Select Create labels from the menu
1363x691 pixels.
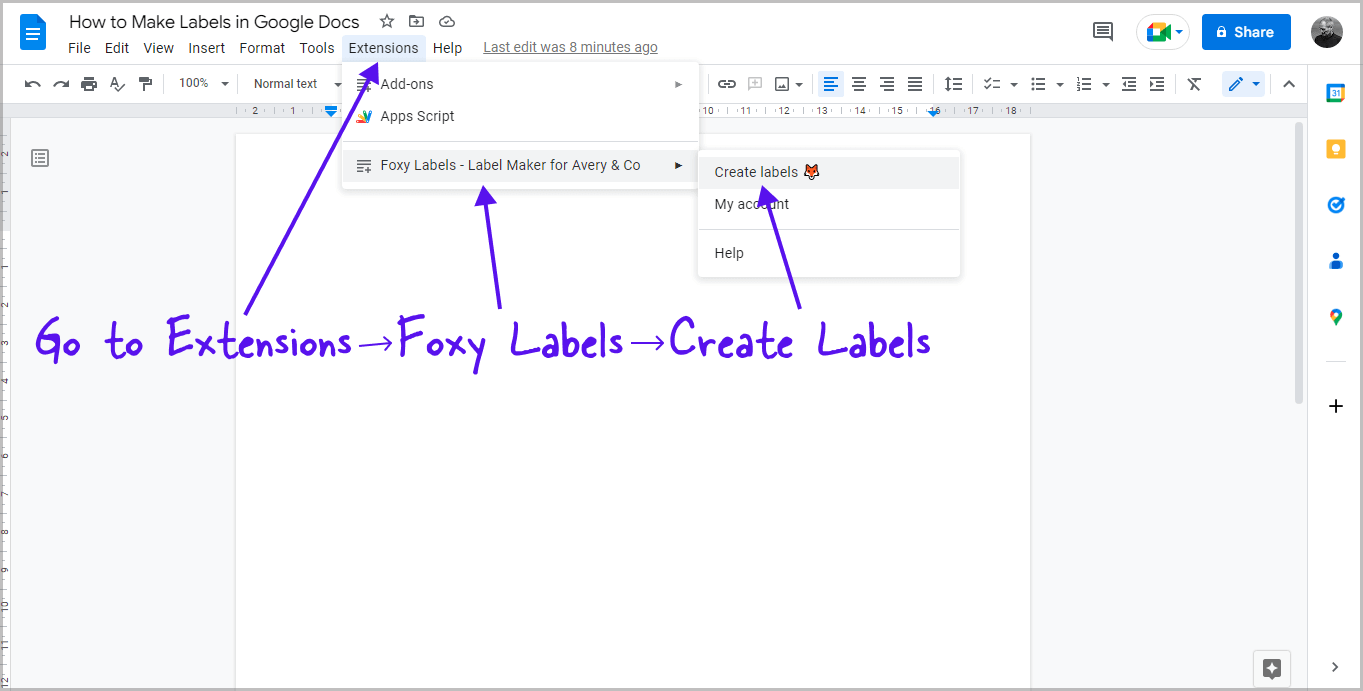(x=755, y=171)
